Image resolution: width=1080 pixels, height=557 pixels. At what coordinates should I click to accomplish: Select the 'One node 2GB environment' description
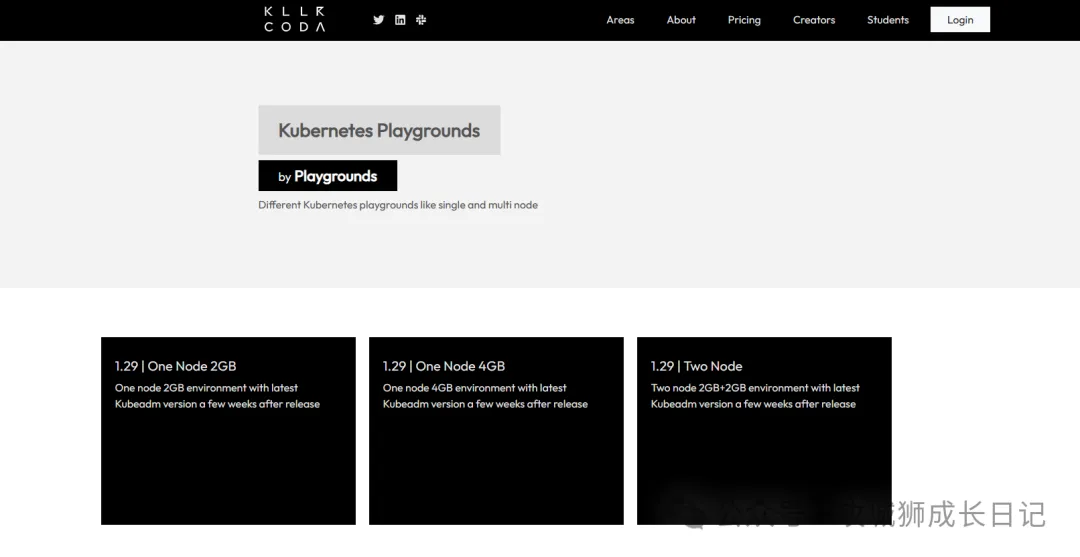[x=217, y=396]
